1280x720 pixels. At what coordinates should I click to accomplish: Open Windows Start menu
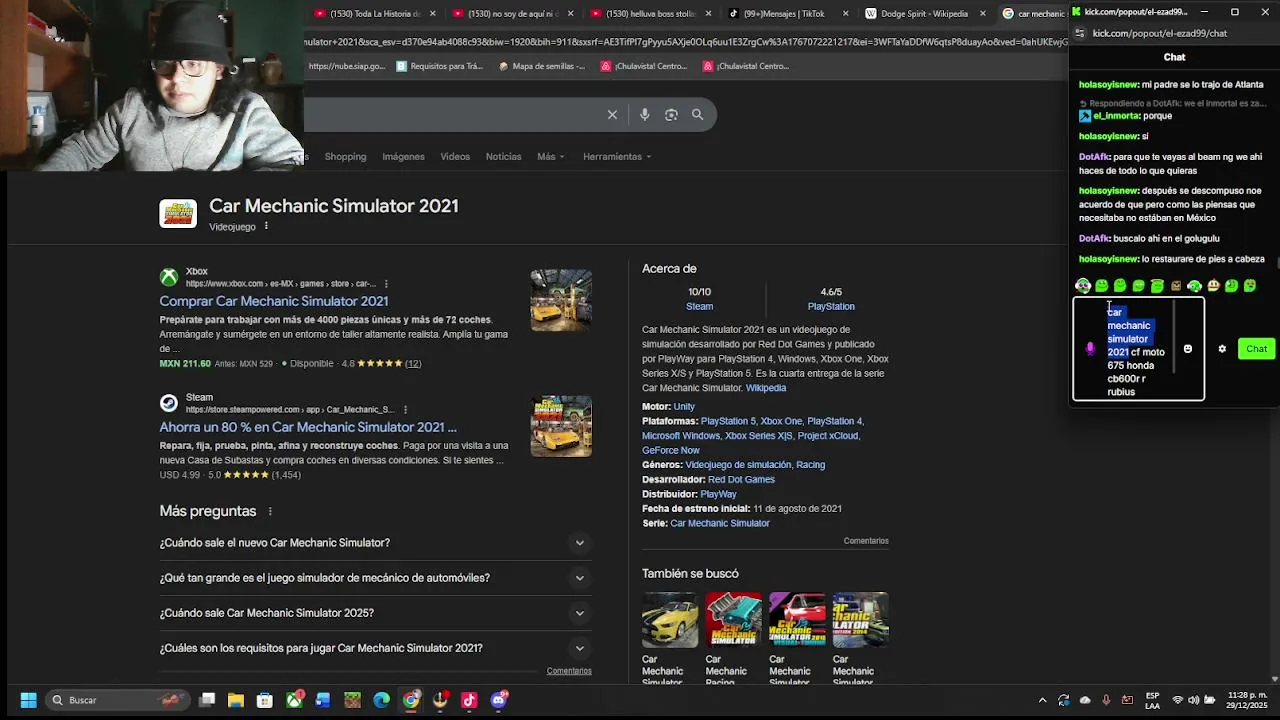point(28,700)
